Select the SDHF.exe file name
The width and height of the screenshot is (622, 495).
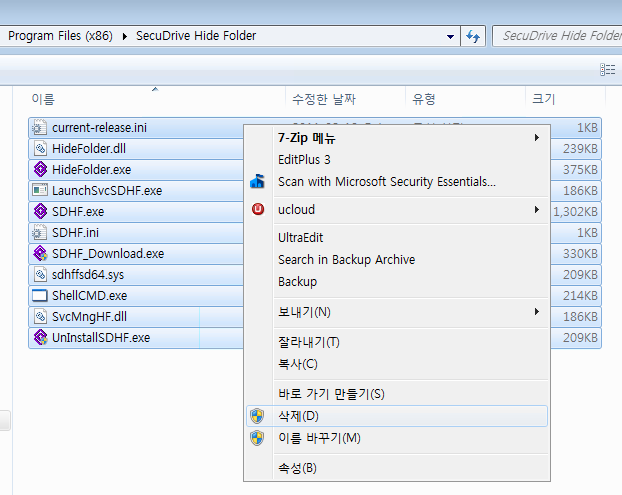[x=78, y=212]
